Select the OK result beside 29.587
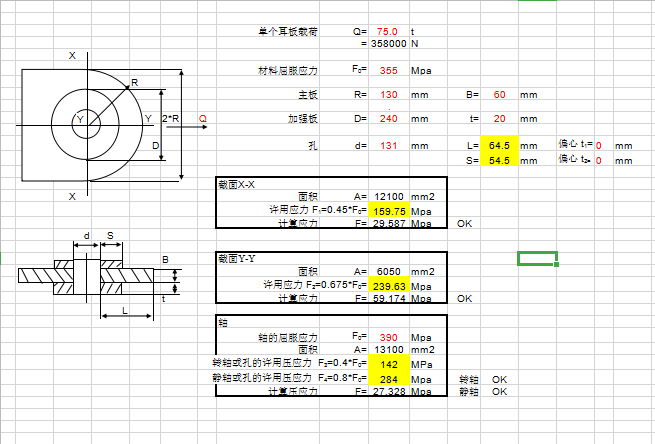Viewport: 655px width, 444px height. point(464,223)
